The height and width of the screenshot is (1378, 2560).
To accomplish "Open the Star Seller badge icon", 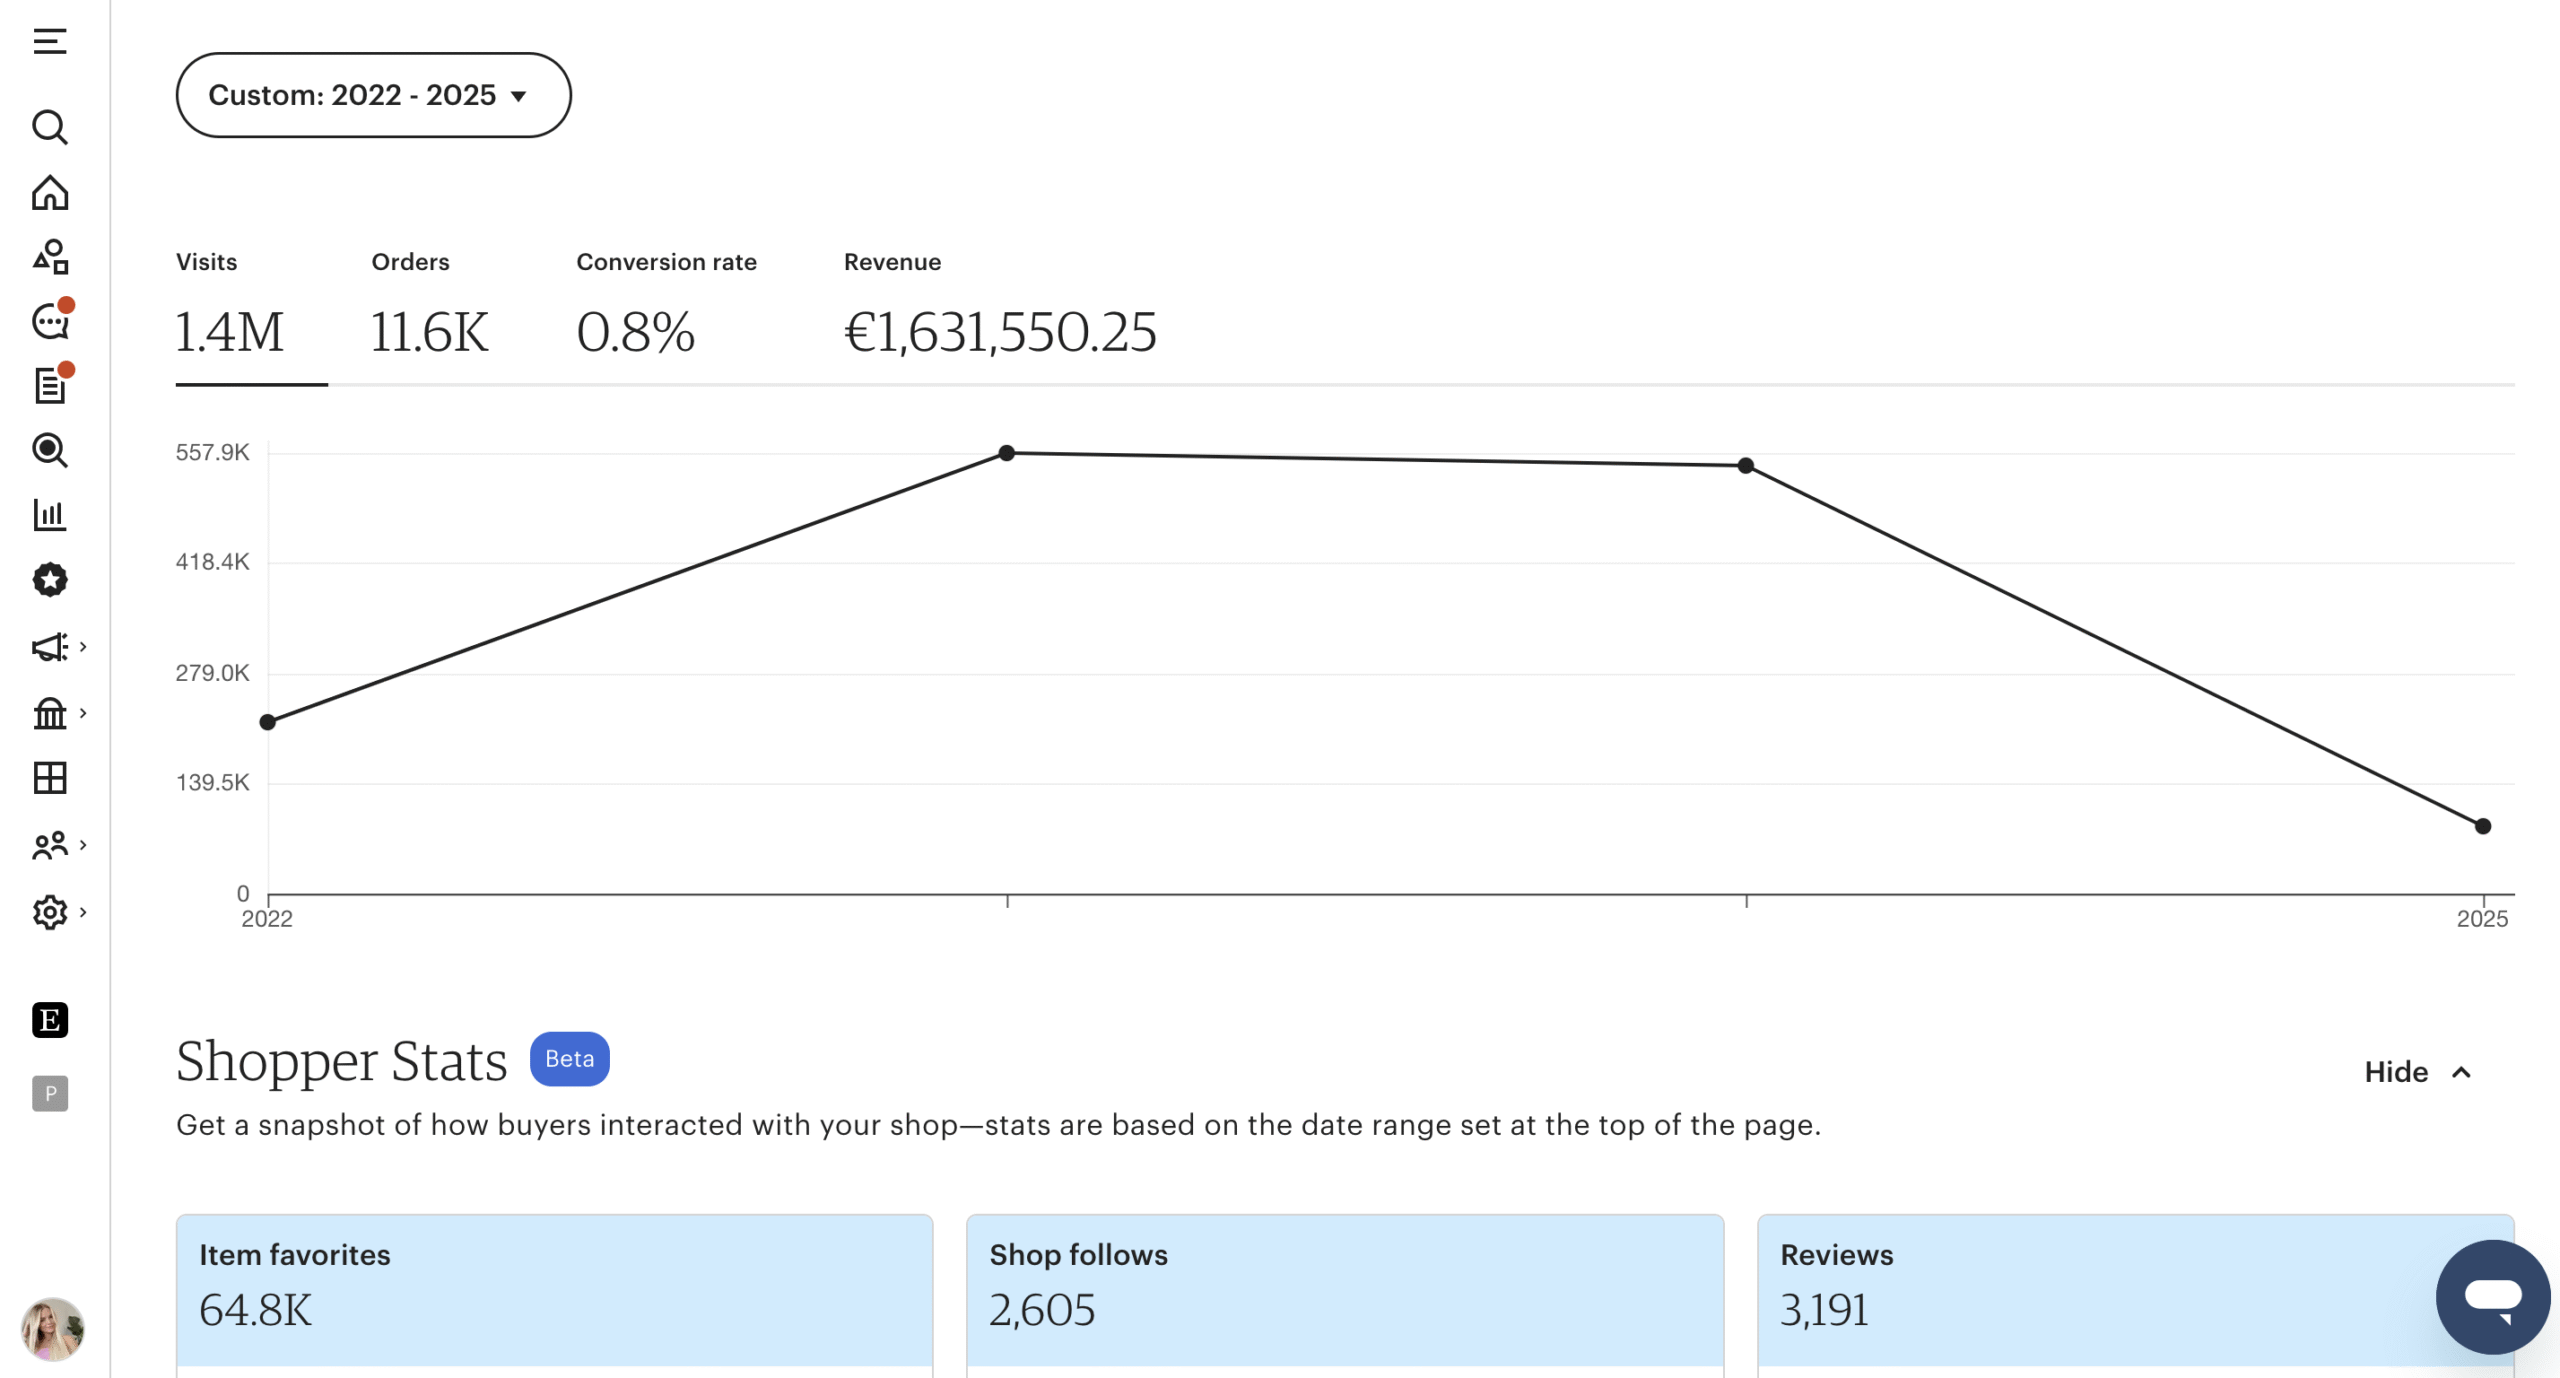I will (x=49, y=580).
